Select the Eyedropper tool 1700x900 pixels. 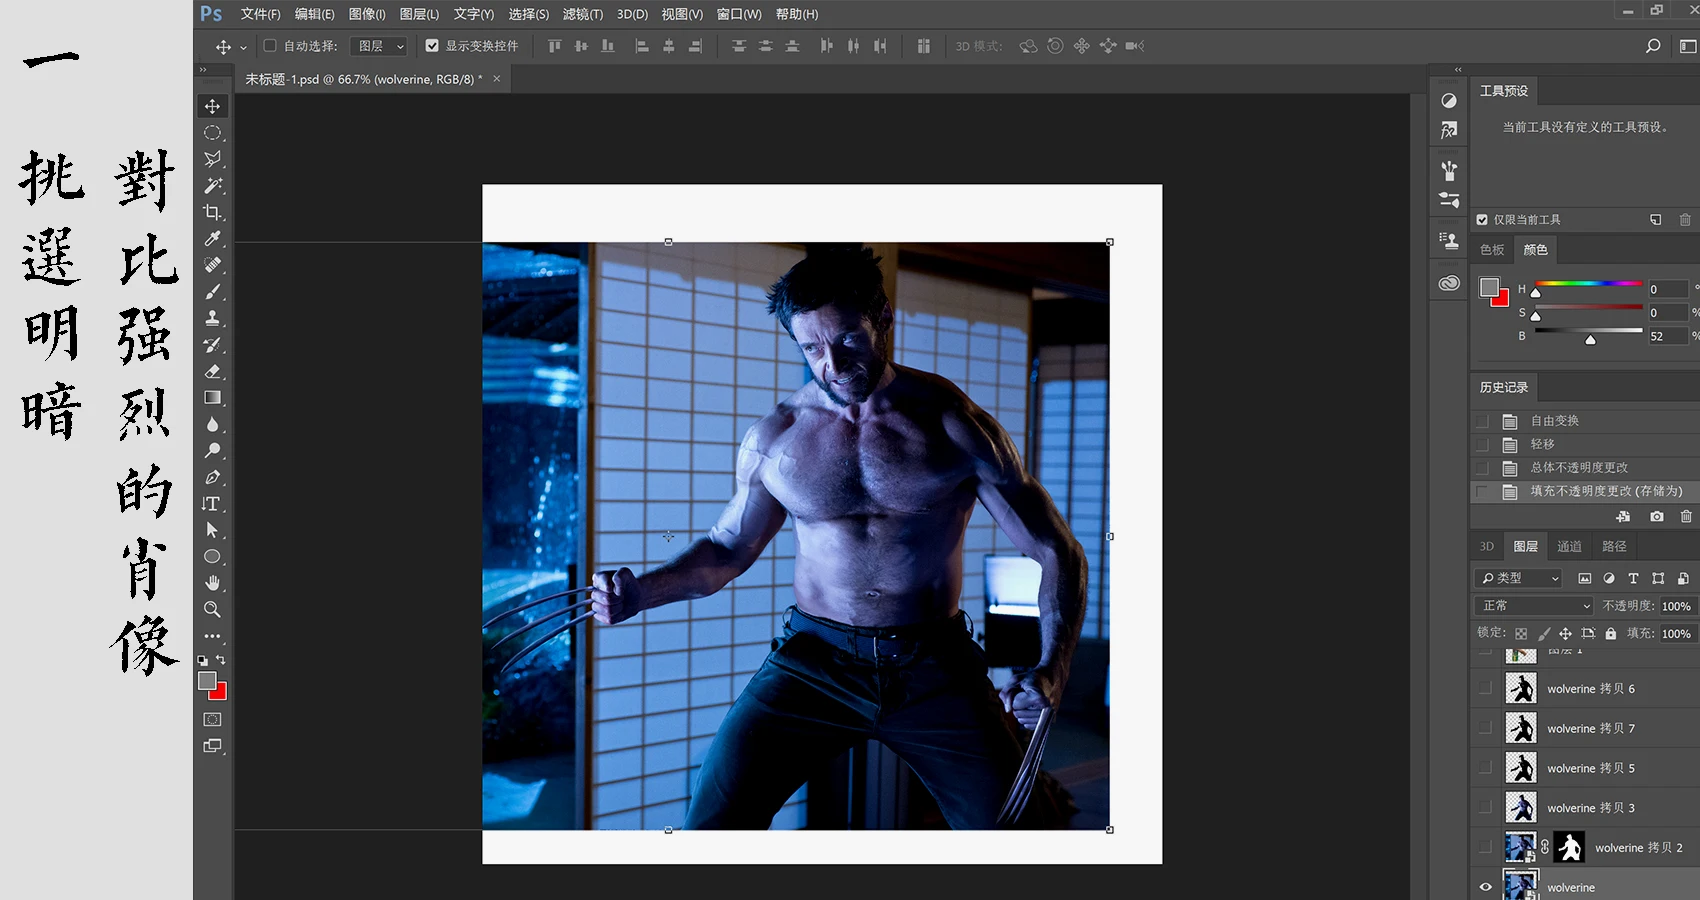212,239
